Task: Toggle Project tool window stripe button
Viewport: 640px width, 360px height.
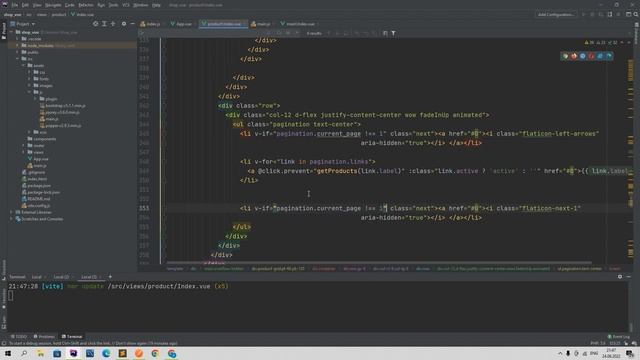Action: pos(4,31)
